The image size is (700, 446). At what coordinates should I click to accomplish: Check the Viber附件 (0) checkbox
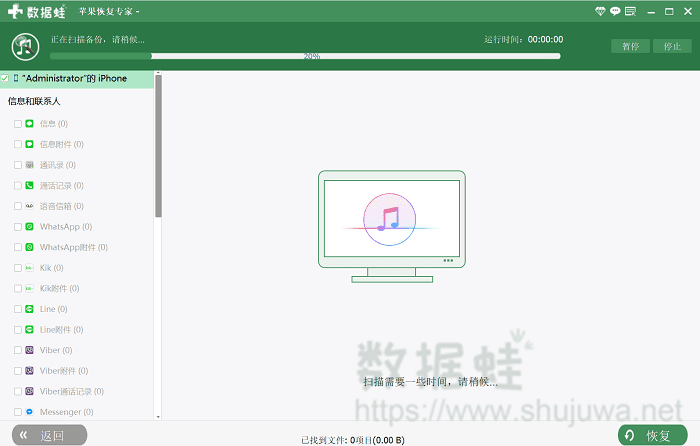click(x=18, y=371)
